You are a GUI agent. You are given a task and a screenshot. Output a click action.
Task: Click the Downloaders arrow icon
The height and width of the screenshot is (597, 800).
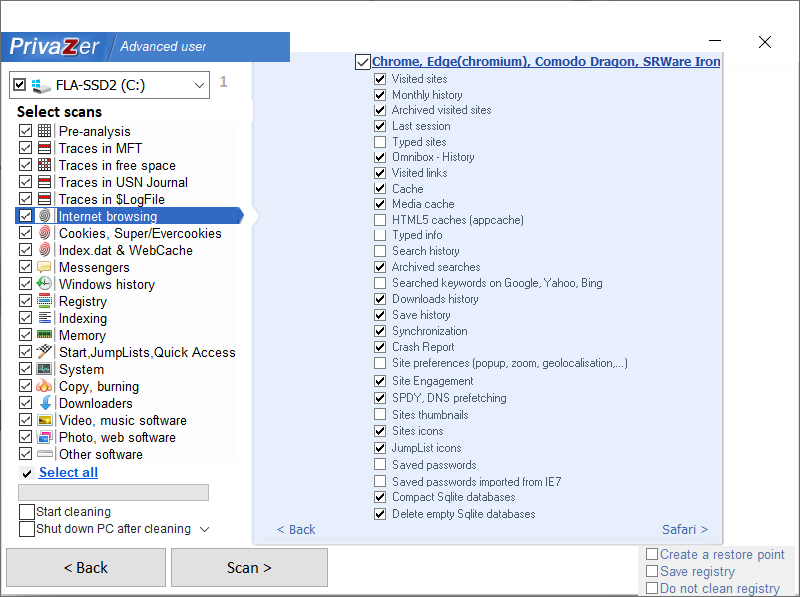[44, 403]
